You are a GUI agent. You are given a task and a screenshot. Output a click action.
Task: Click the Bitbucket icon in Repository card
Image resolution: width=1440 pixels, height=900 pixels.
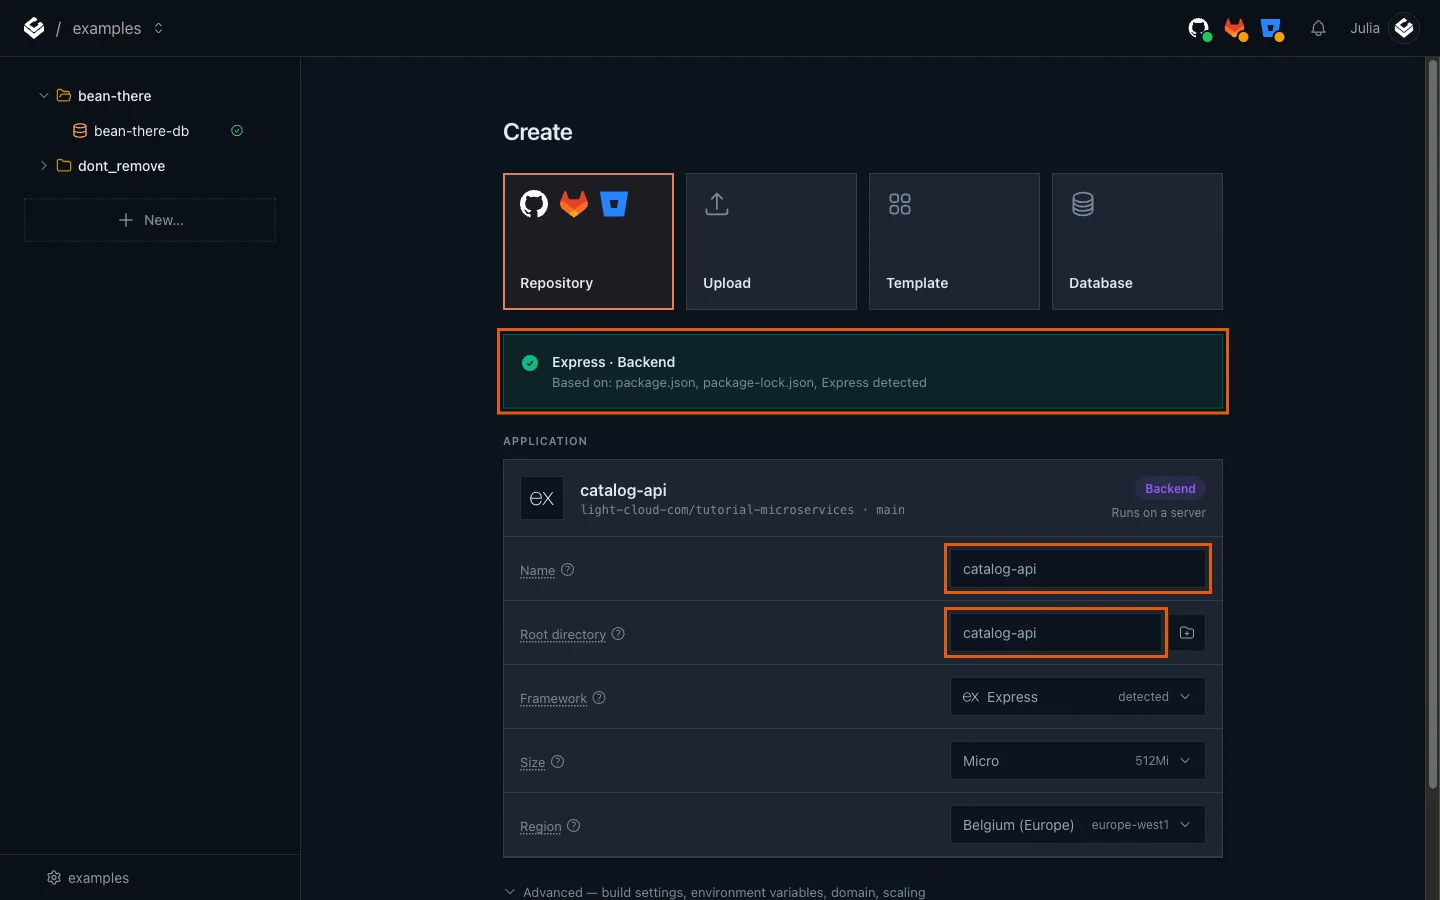pyautogui.click(x=614, y=204)
